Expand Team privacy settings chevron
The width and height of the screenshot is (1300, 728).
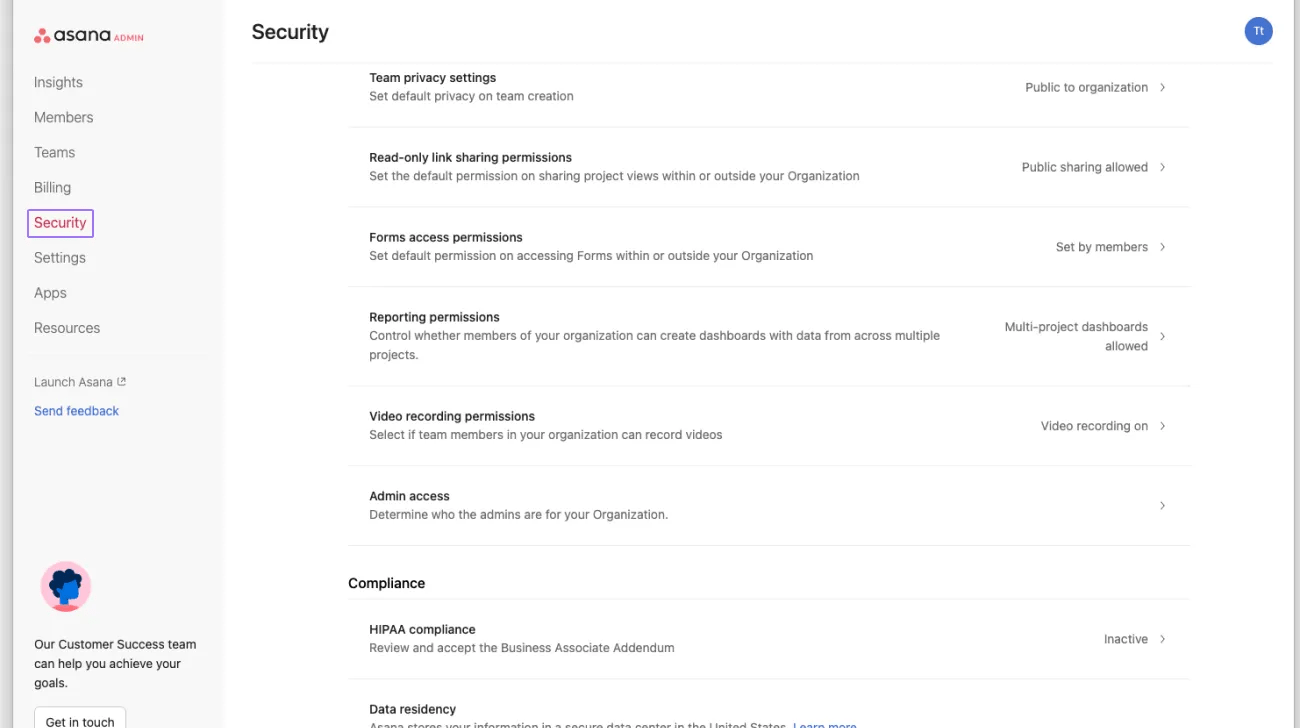coord(1162,88)
